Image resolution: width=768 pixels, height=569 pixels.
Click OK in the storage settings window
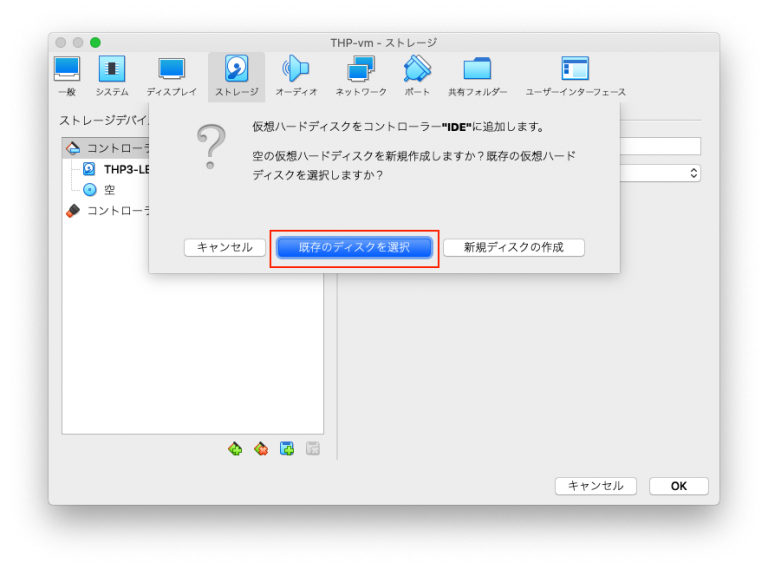[678, 486]
